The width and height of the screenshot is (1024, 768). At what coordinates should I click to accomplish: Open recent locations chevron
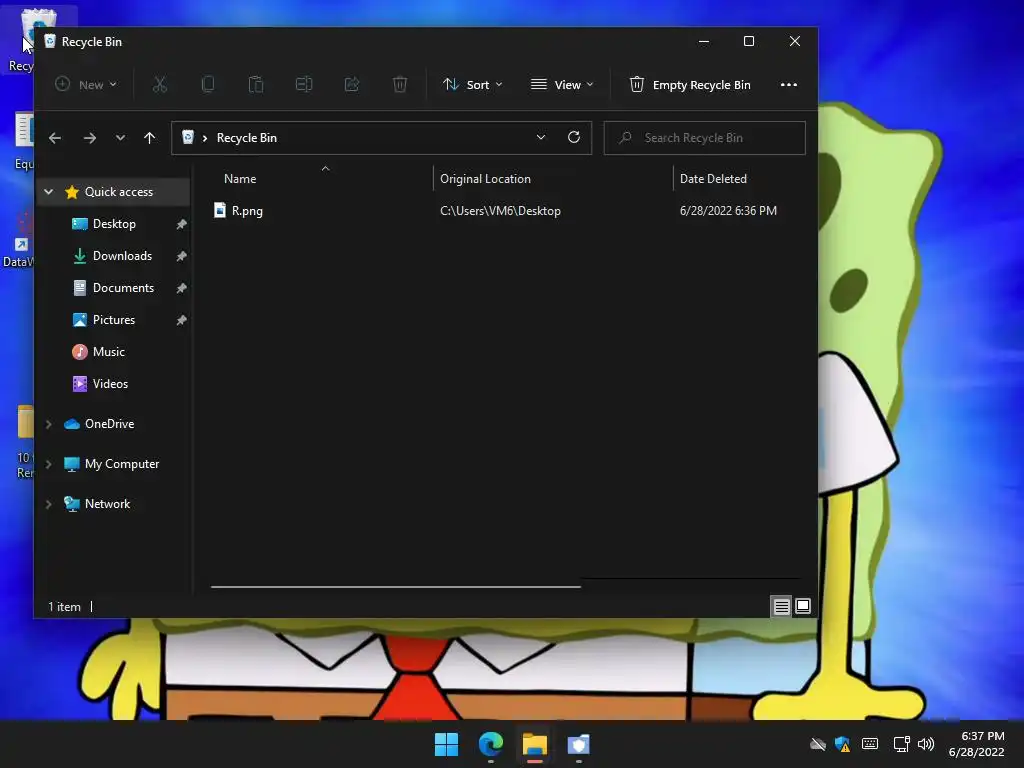[x=120, y=138]
